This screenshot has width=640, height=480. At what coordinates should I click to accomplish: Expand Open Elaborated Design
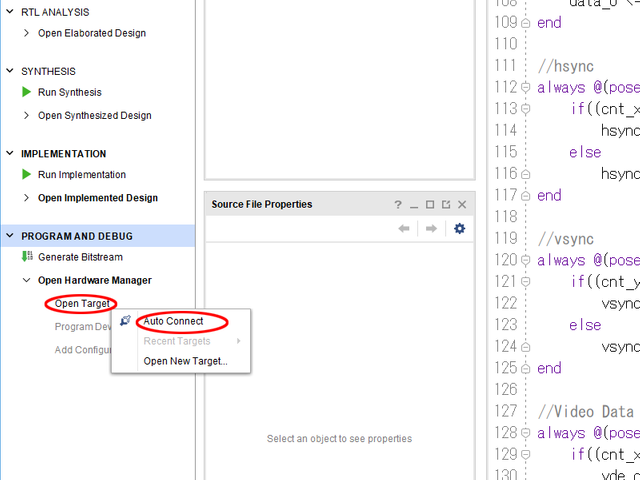point(27,33)
